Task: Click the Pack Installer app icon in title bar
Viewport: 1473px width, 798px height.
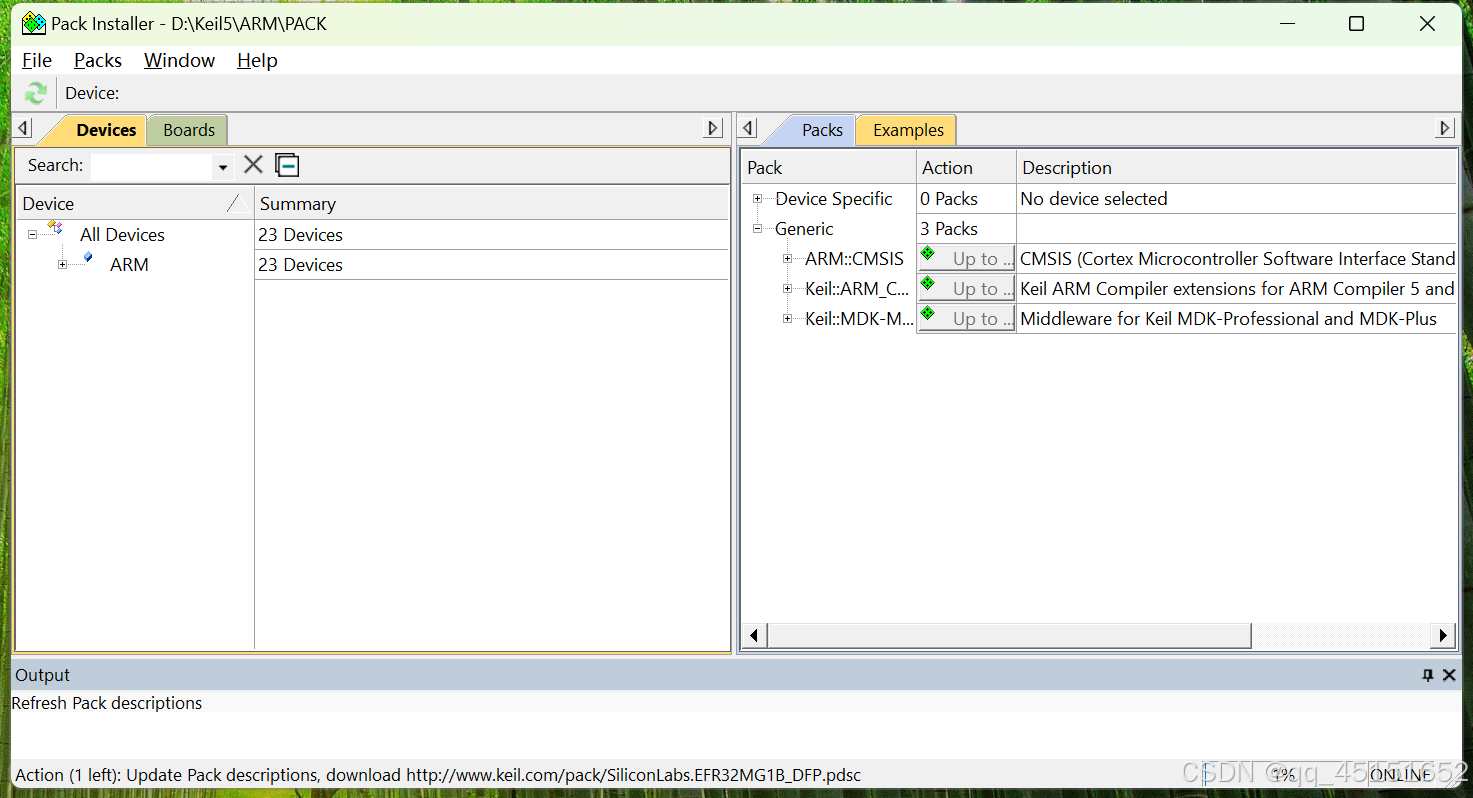Action: [34, 23]
